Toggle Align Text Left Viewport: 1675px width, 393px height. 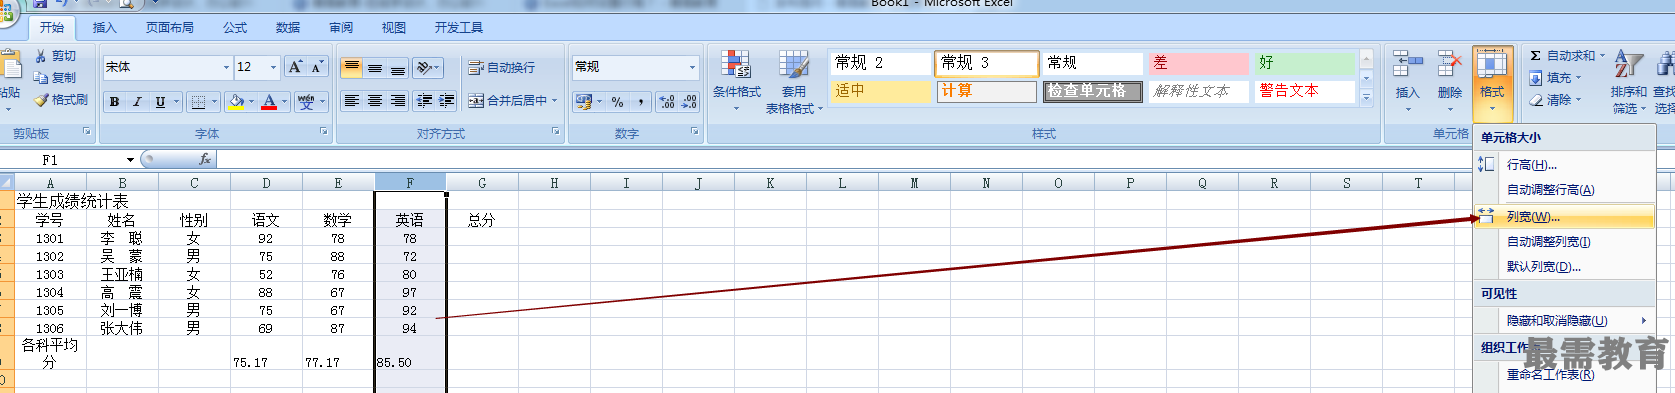tap(352, 101)
